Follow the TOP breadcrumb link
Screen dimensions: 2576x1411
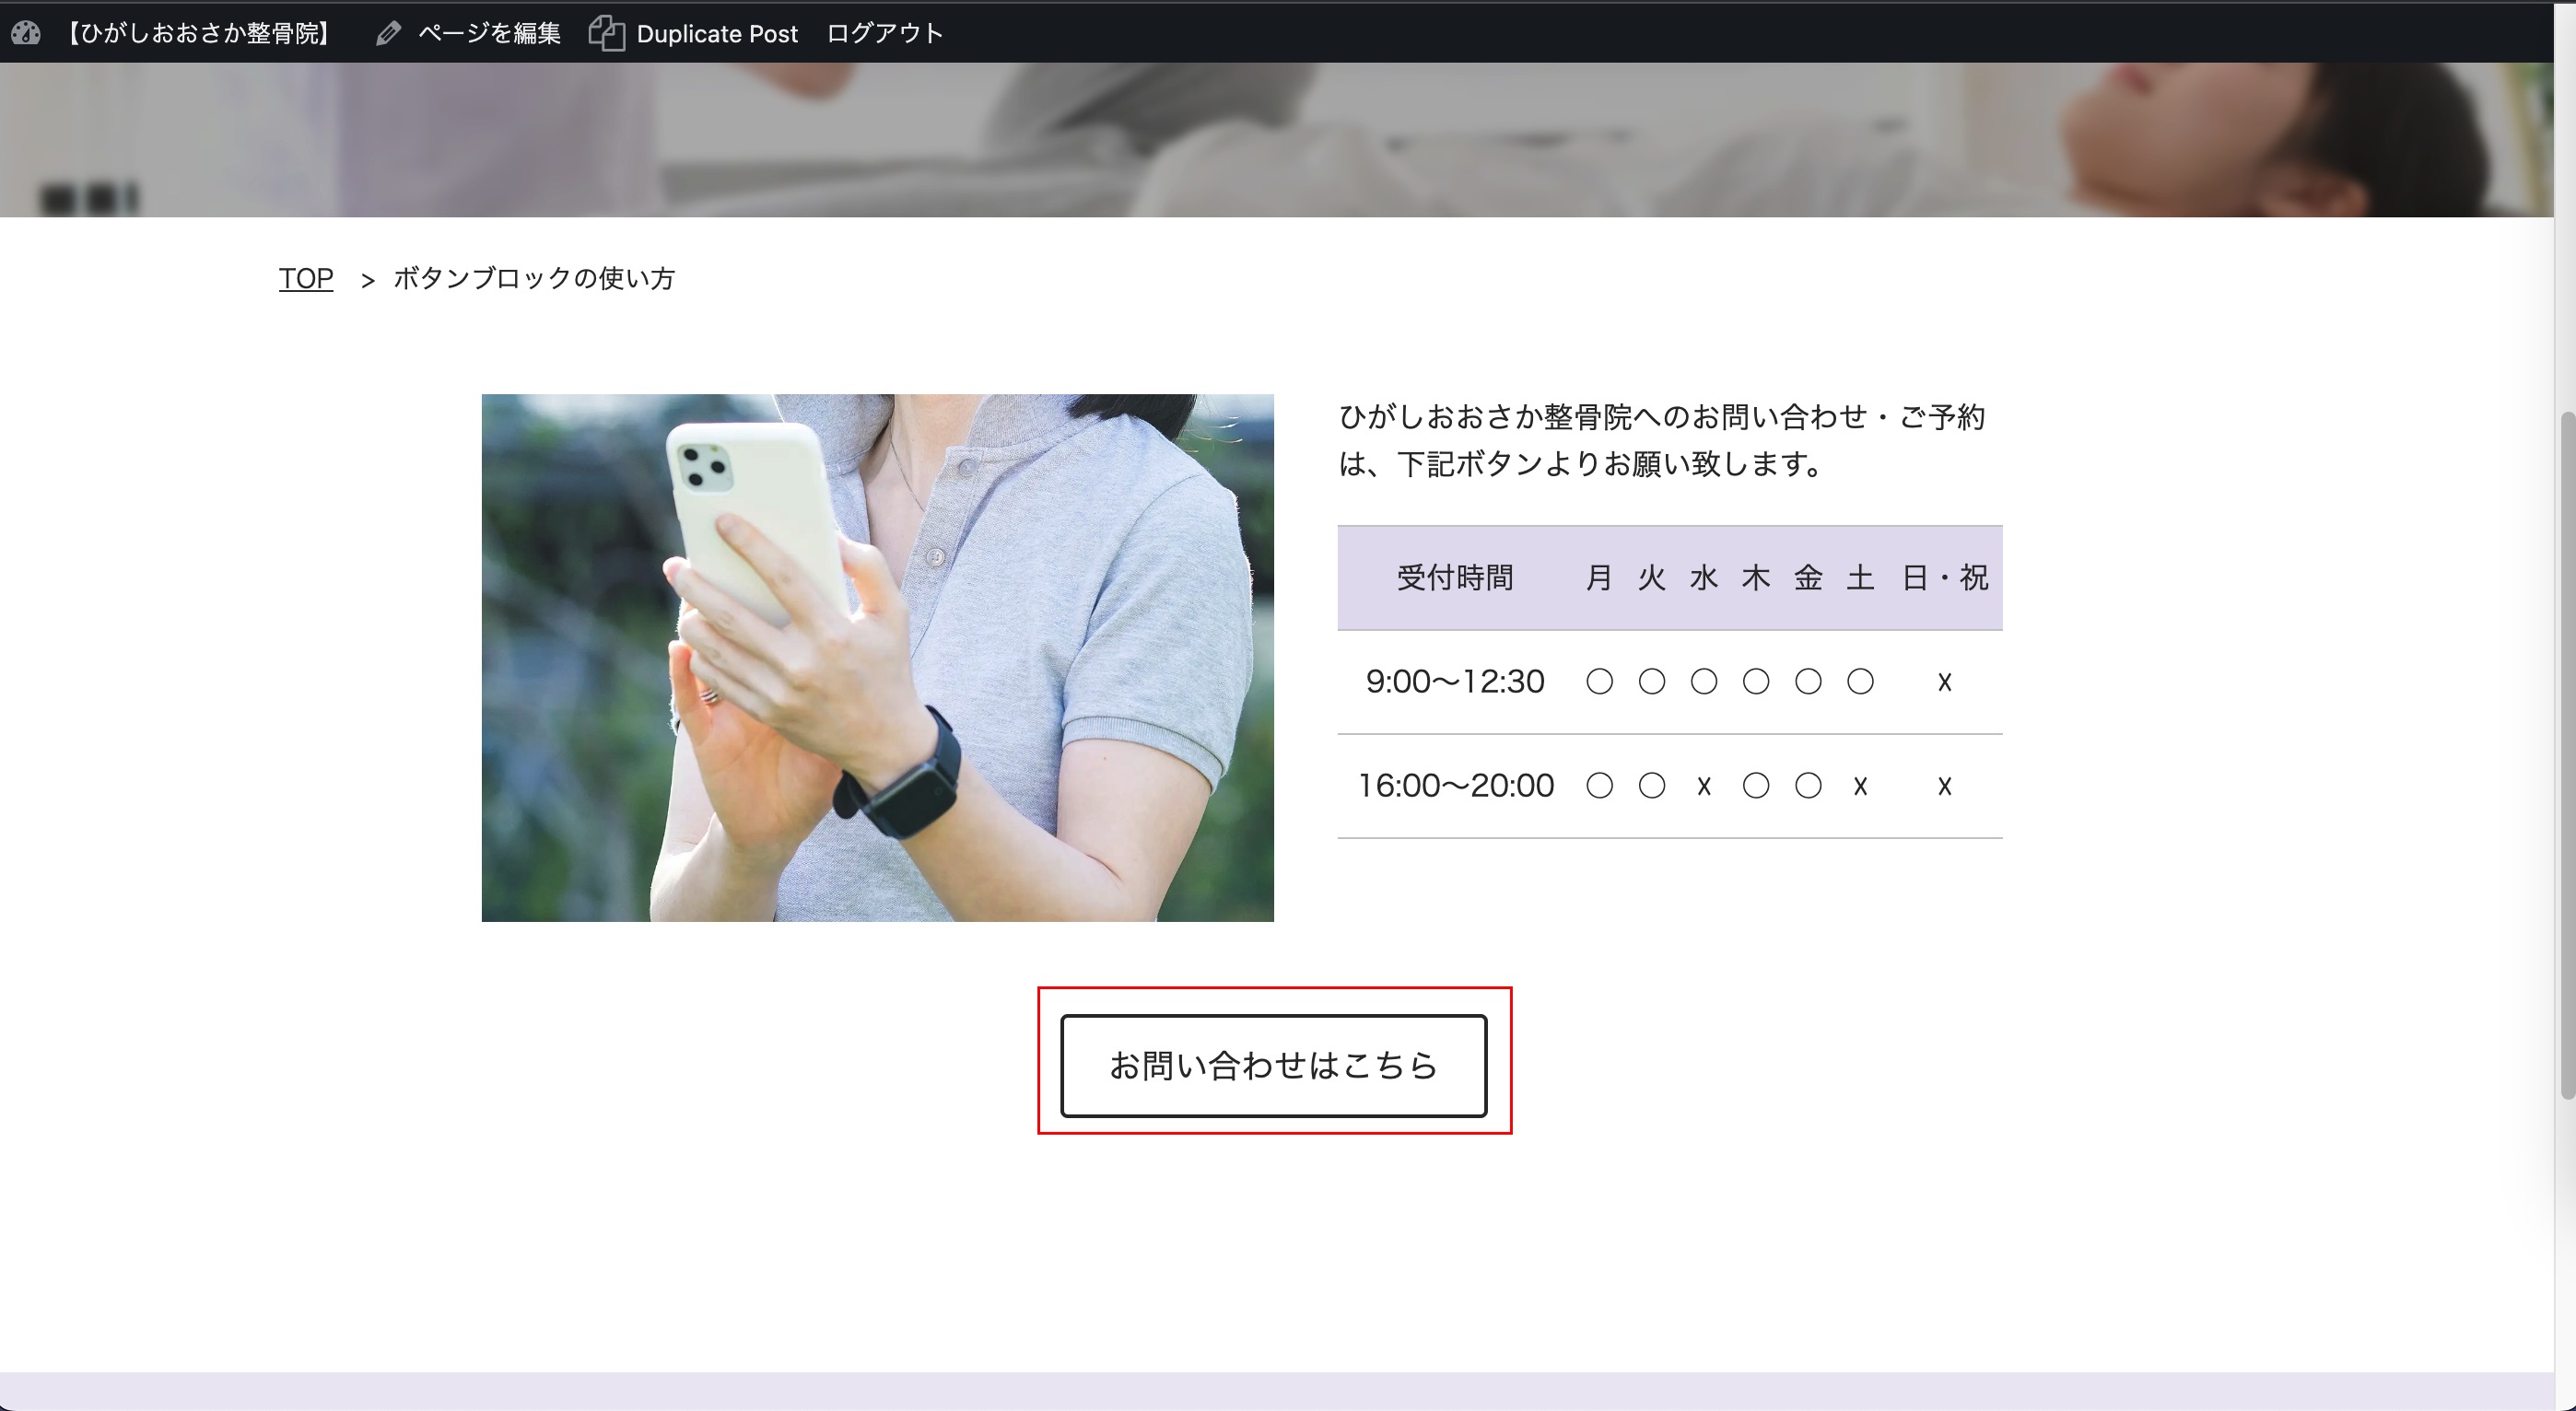tap(305, 278)
